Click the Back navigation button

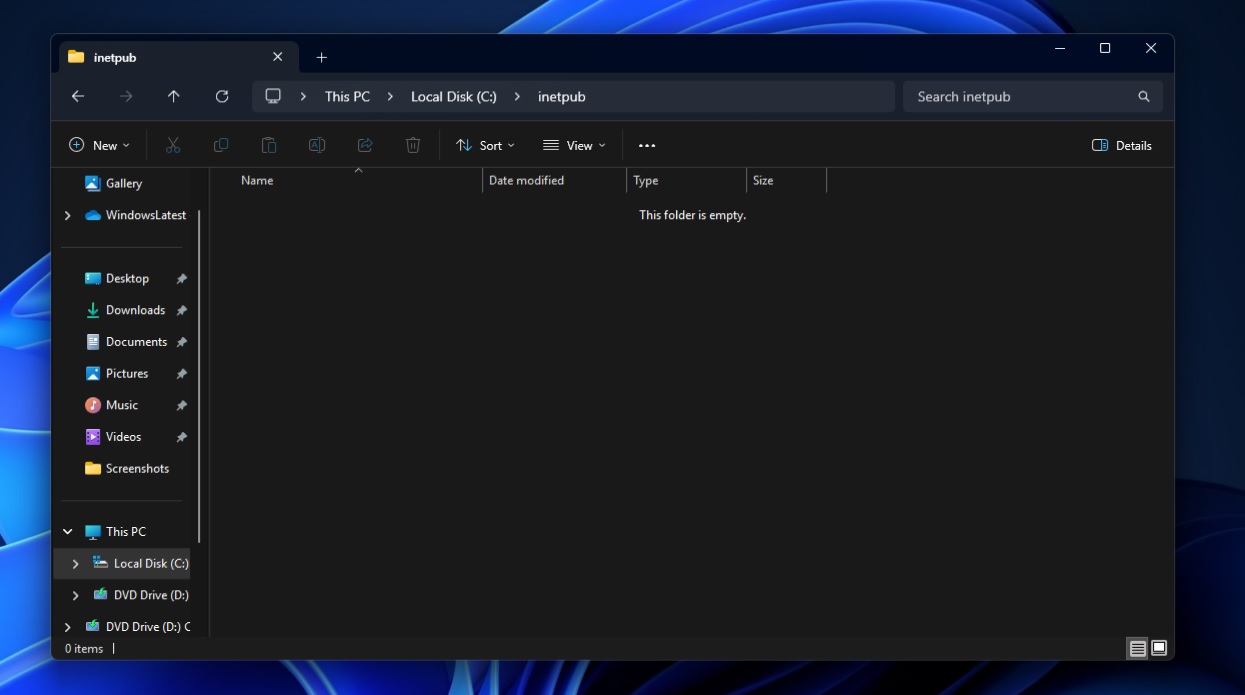tap(77, 96)
